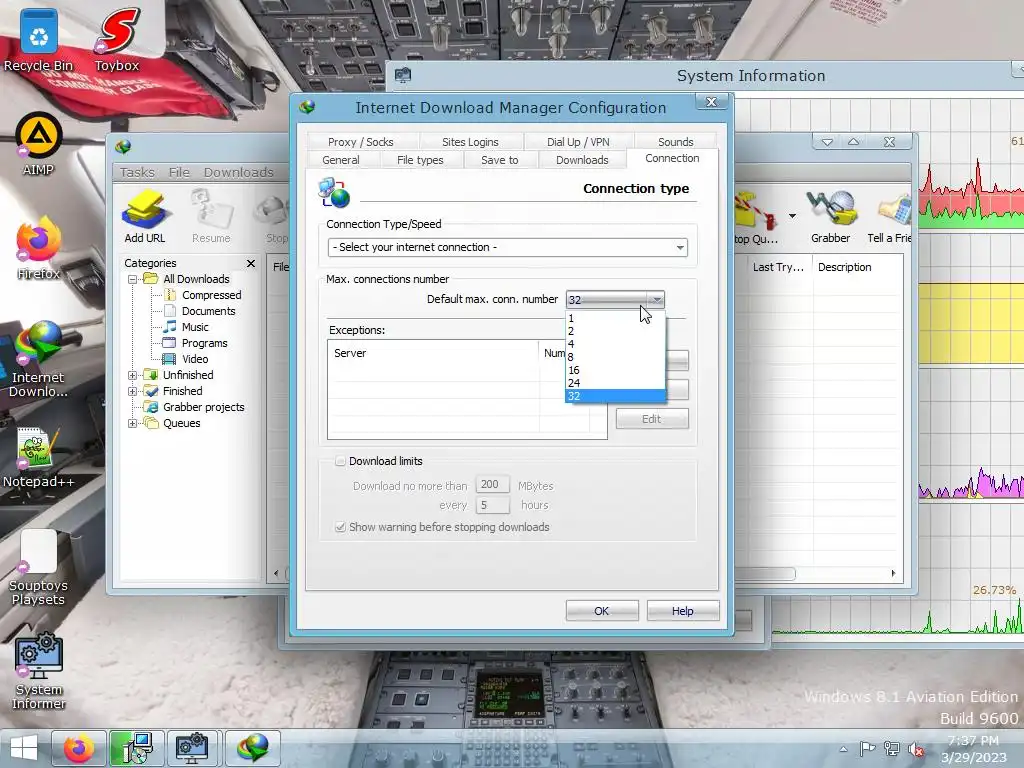The image size is (1024, 768).
Task: Select the Music category
Action: point(195,327)
